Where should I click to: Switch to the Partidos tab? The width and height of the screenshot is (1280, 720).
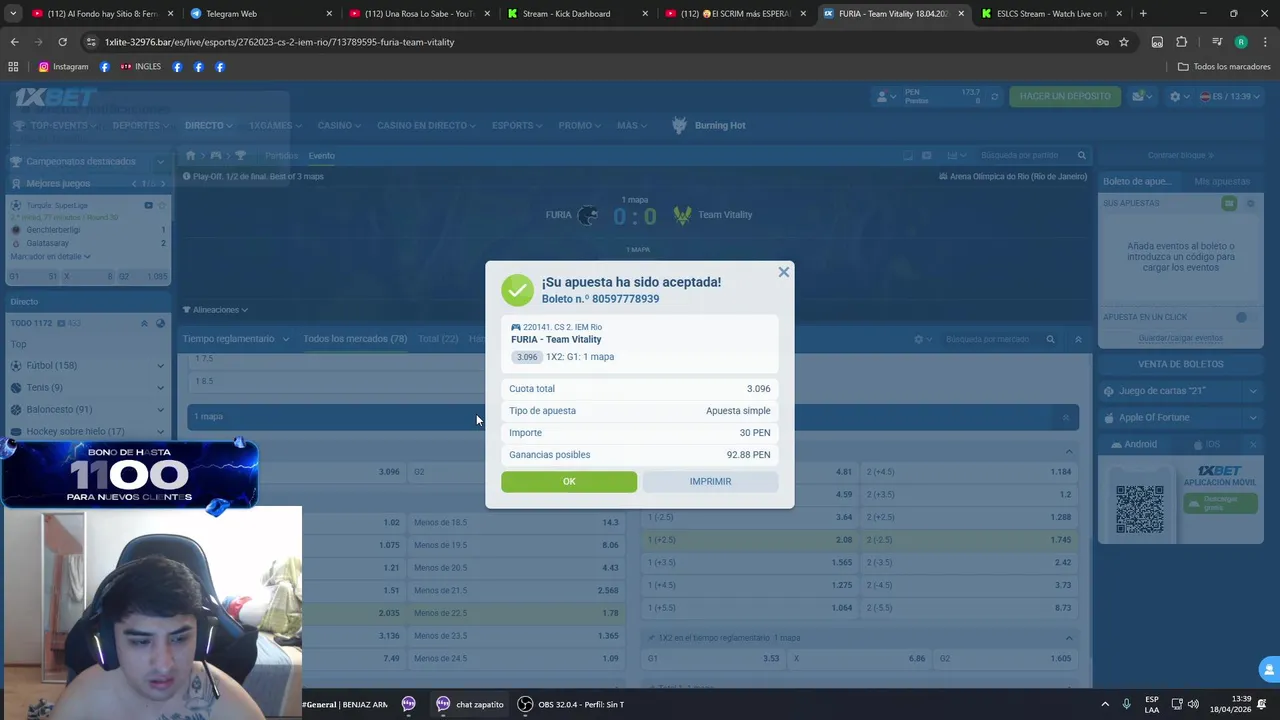pyautogui.click(x=281, y=156)
